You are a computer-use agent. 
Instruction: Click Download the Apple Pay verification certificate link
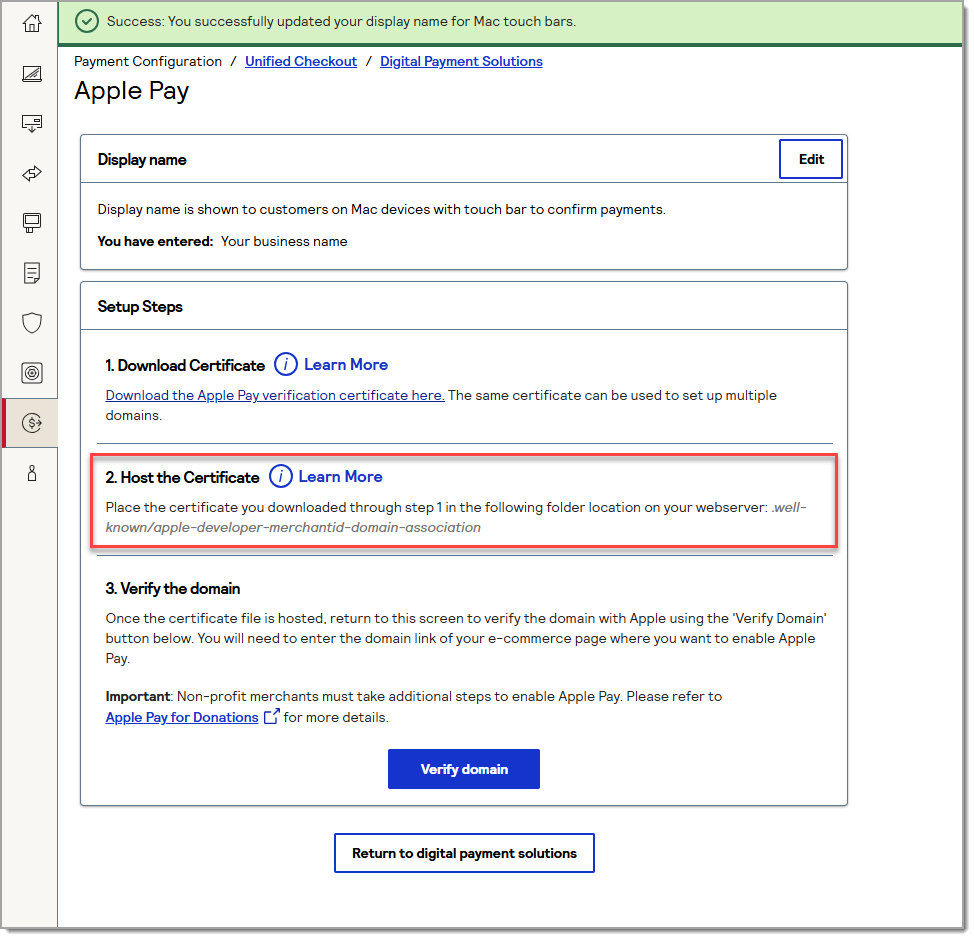[x=275, y=396]
